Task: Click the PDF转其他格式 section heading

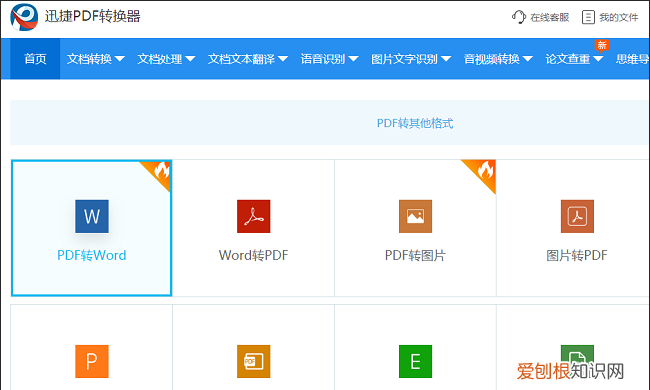Action: pos(415,123)
